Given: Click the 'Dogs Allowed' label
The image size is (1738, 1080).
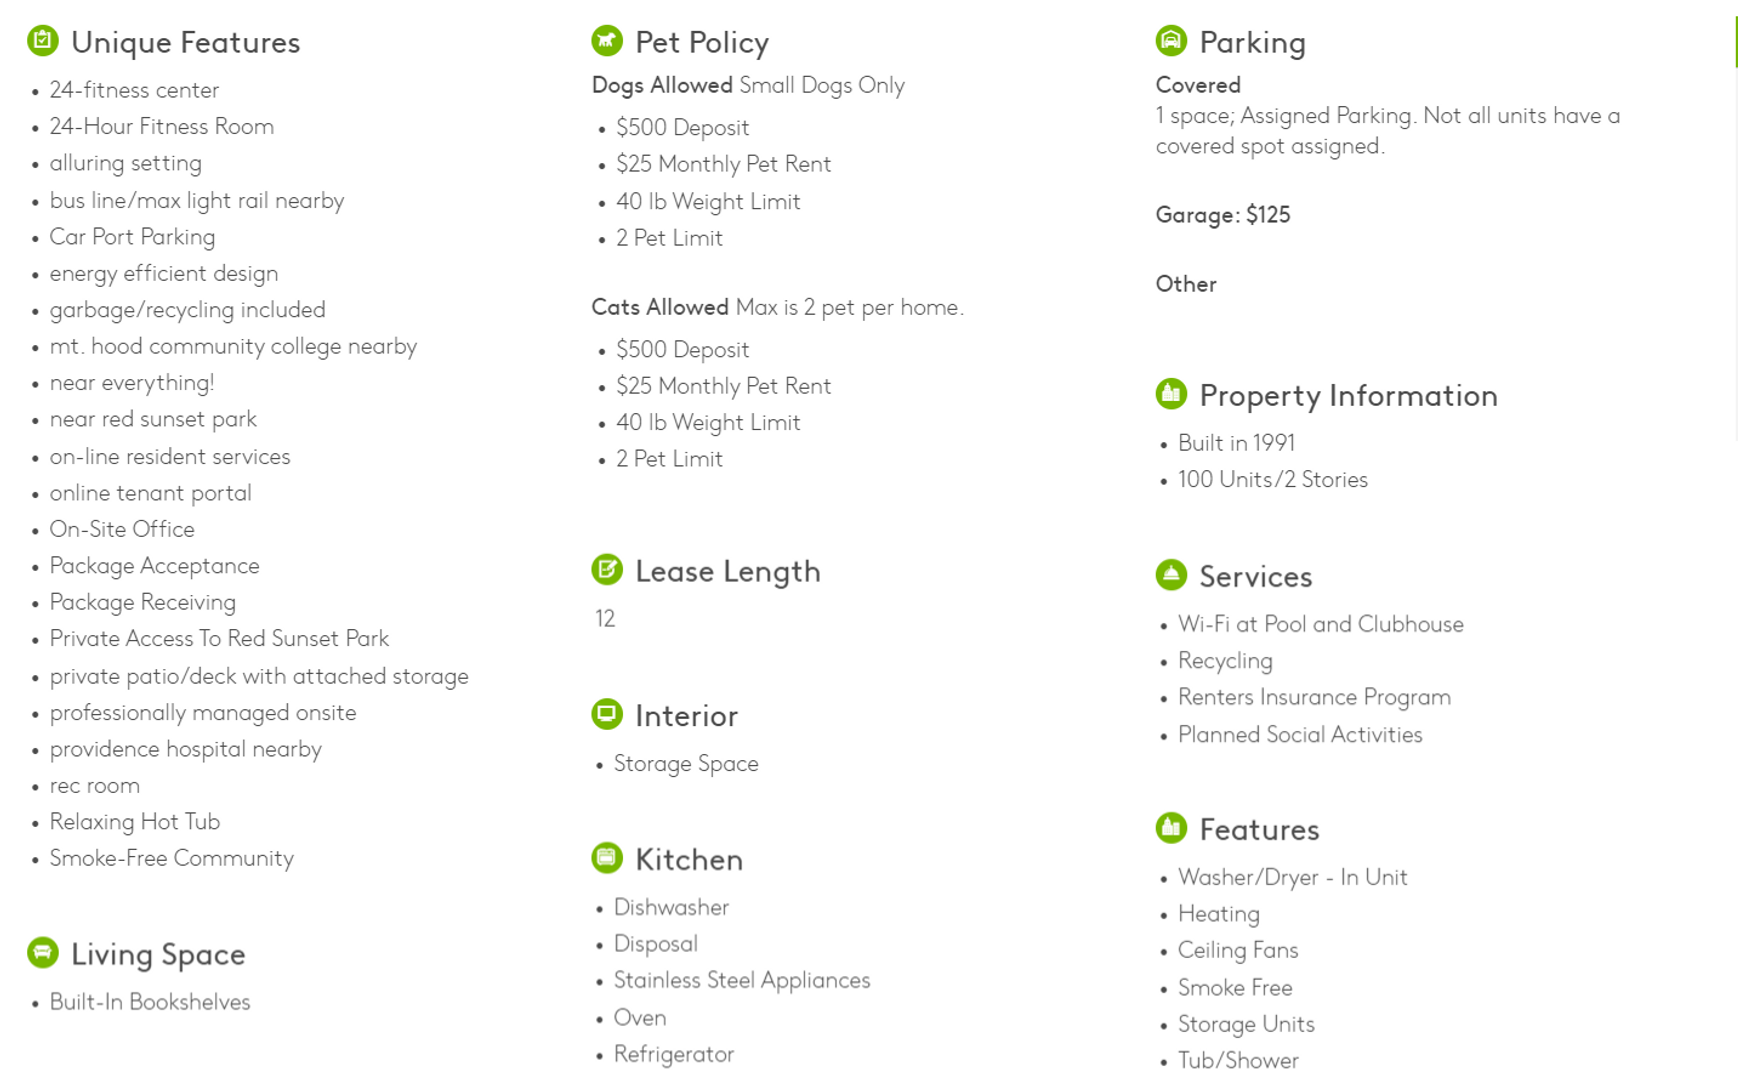Looking at the screenshot, I should 662,86.
